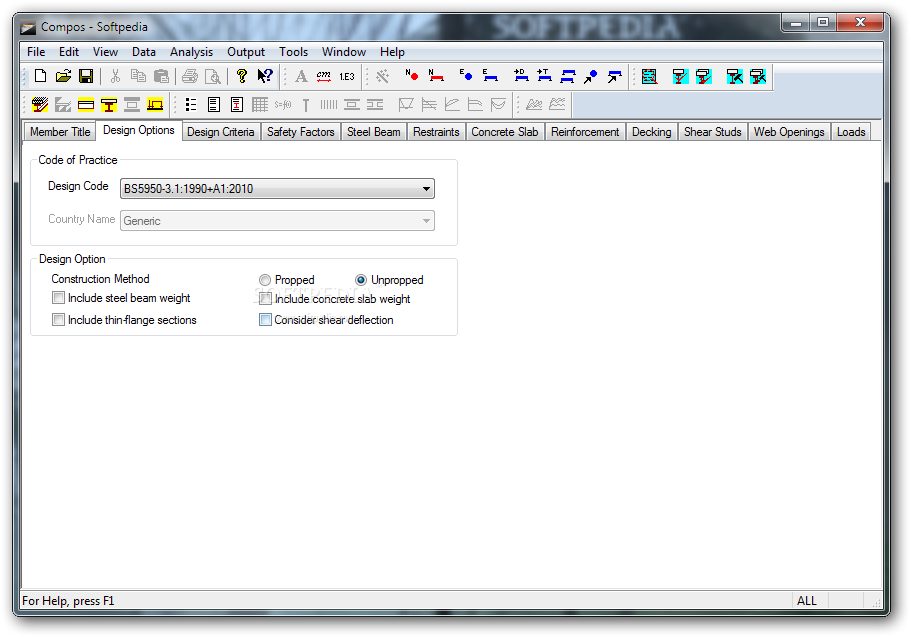Click the single beam hammer design icon
This screenshot has height=637, width=911.
coord(734,76)
